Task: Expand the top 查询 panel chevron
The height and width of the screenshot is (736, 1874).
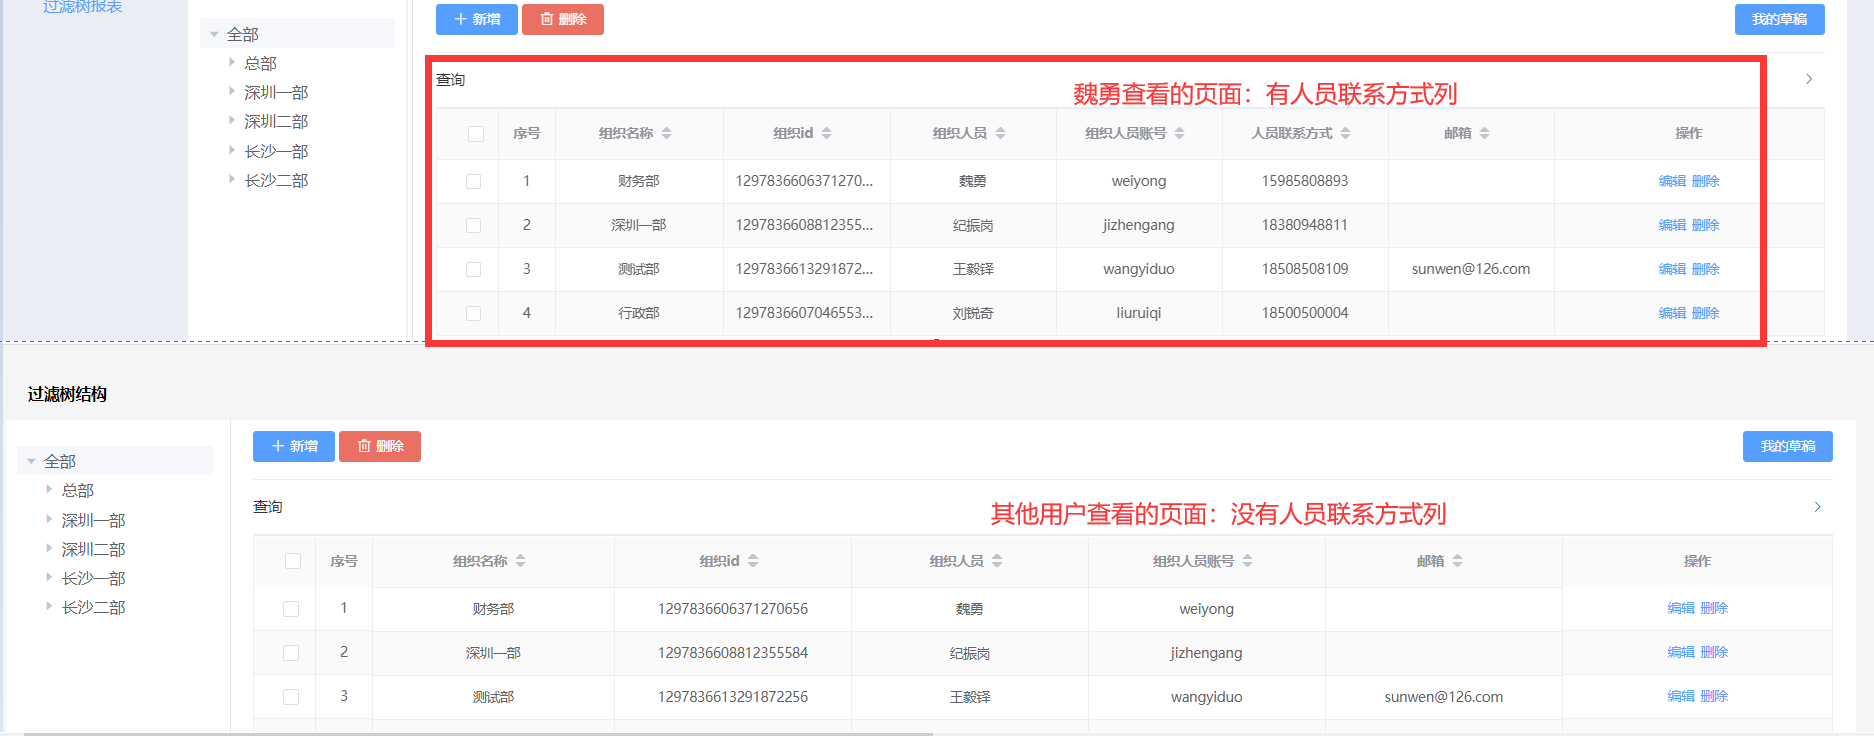Action: [1809, 79]
